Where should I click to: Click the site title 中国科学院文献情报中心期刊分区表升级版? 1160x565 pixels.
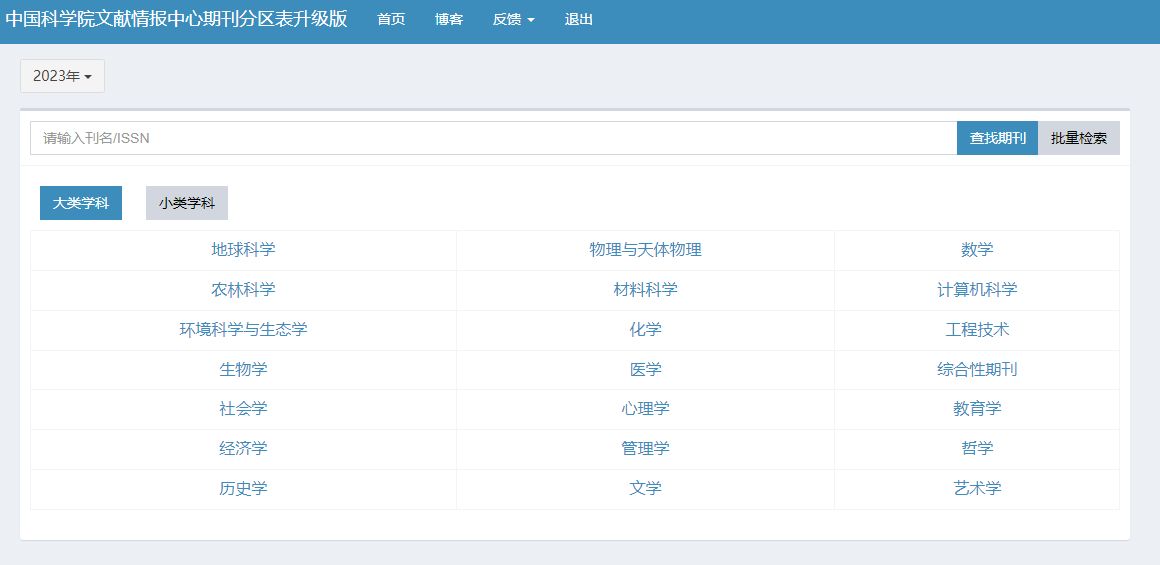tap(176, 19)
